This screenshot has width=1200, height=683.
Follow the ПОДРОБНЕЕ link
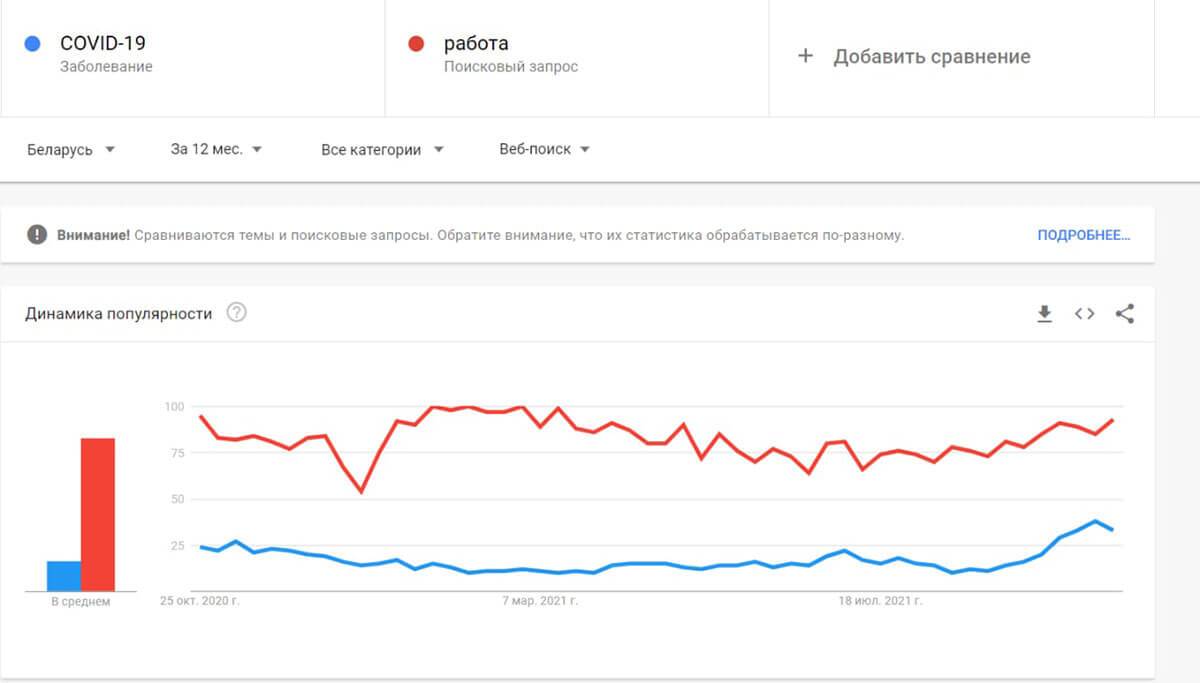pyautogui.click(x=1083, y=236)
